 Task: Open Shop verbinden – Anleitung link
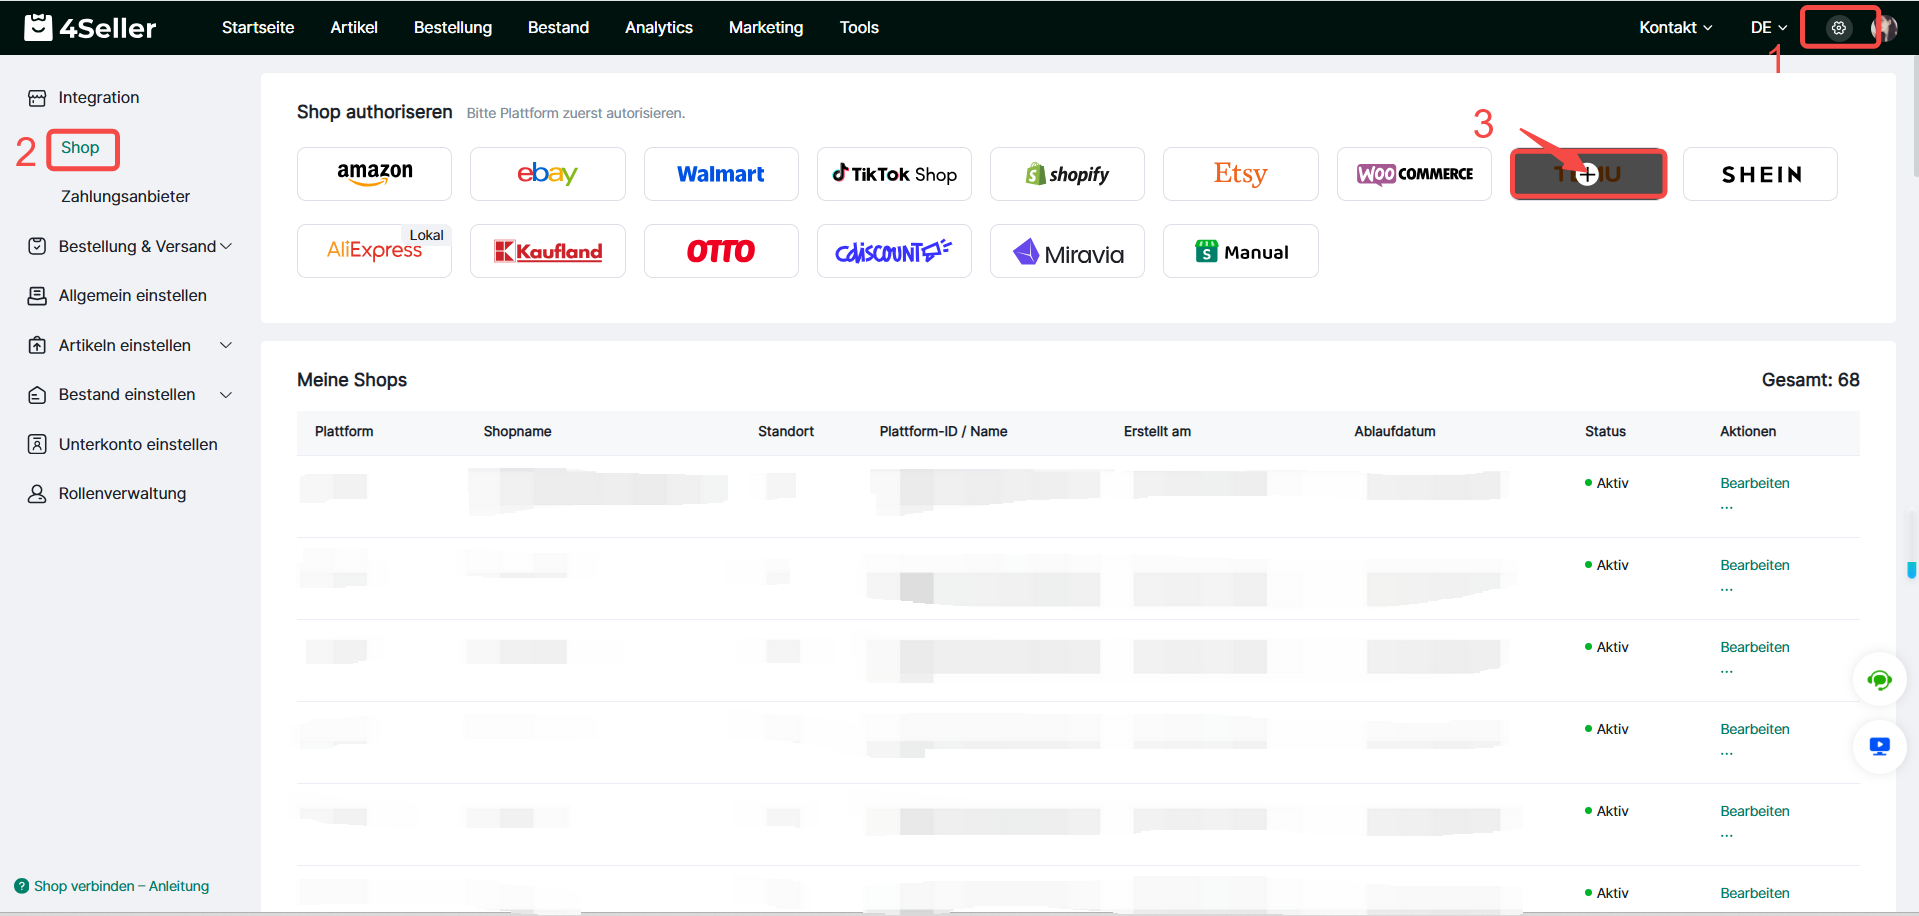tap(121, 886)
